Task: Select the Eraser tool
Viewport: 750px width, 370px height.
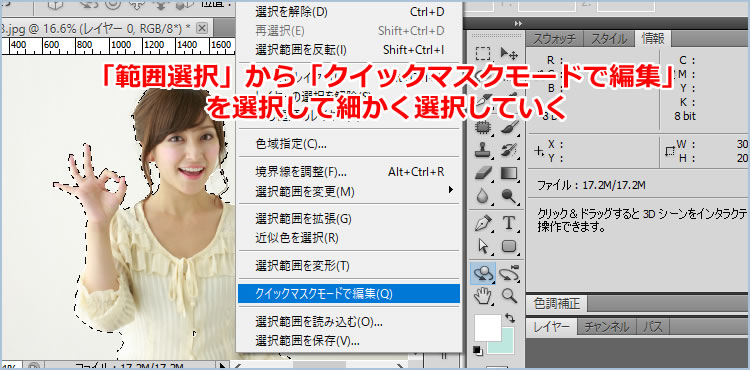Action: (484, 173)
